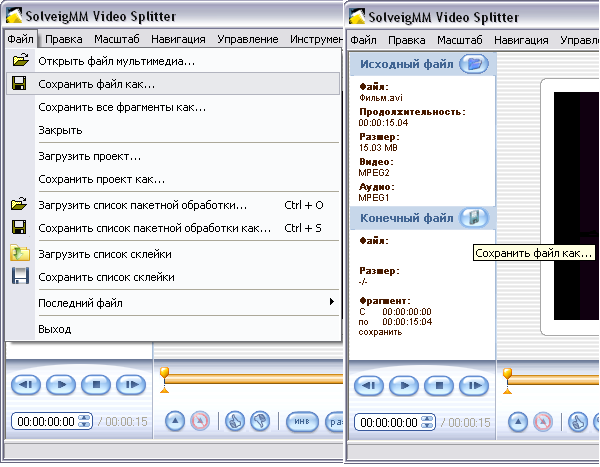Click floppy icon beside Сохранить список пакетной обработки
600x467 pixels.
[x=19, y=227]
